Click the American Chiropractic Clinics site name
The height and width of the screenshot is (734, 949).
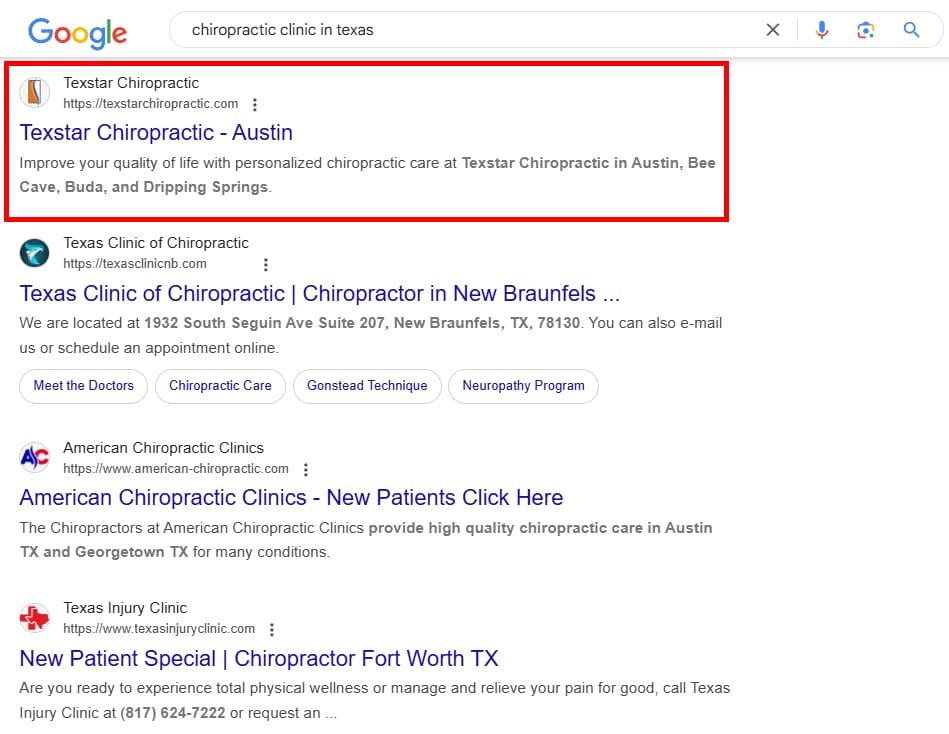[163, 448]
